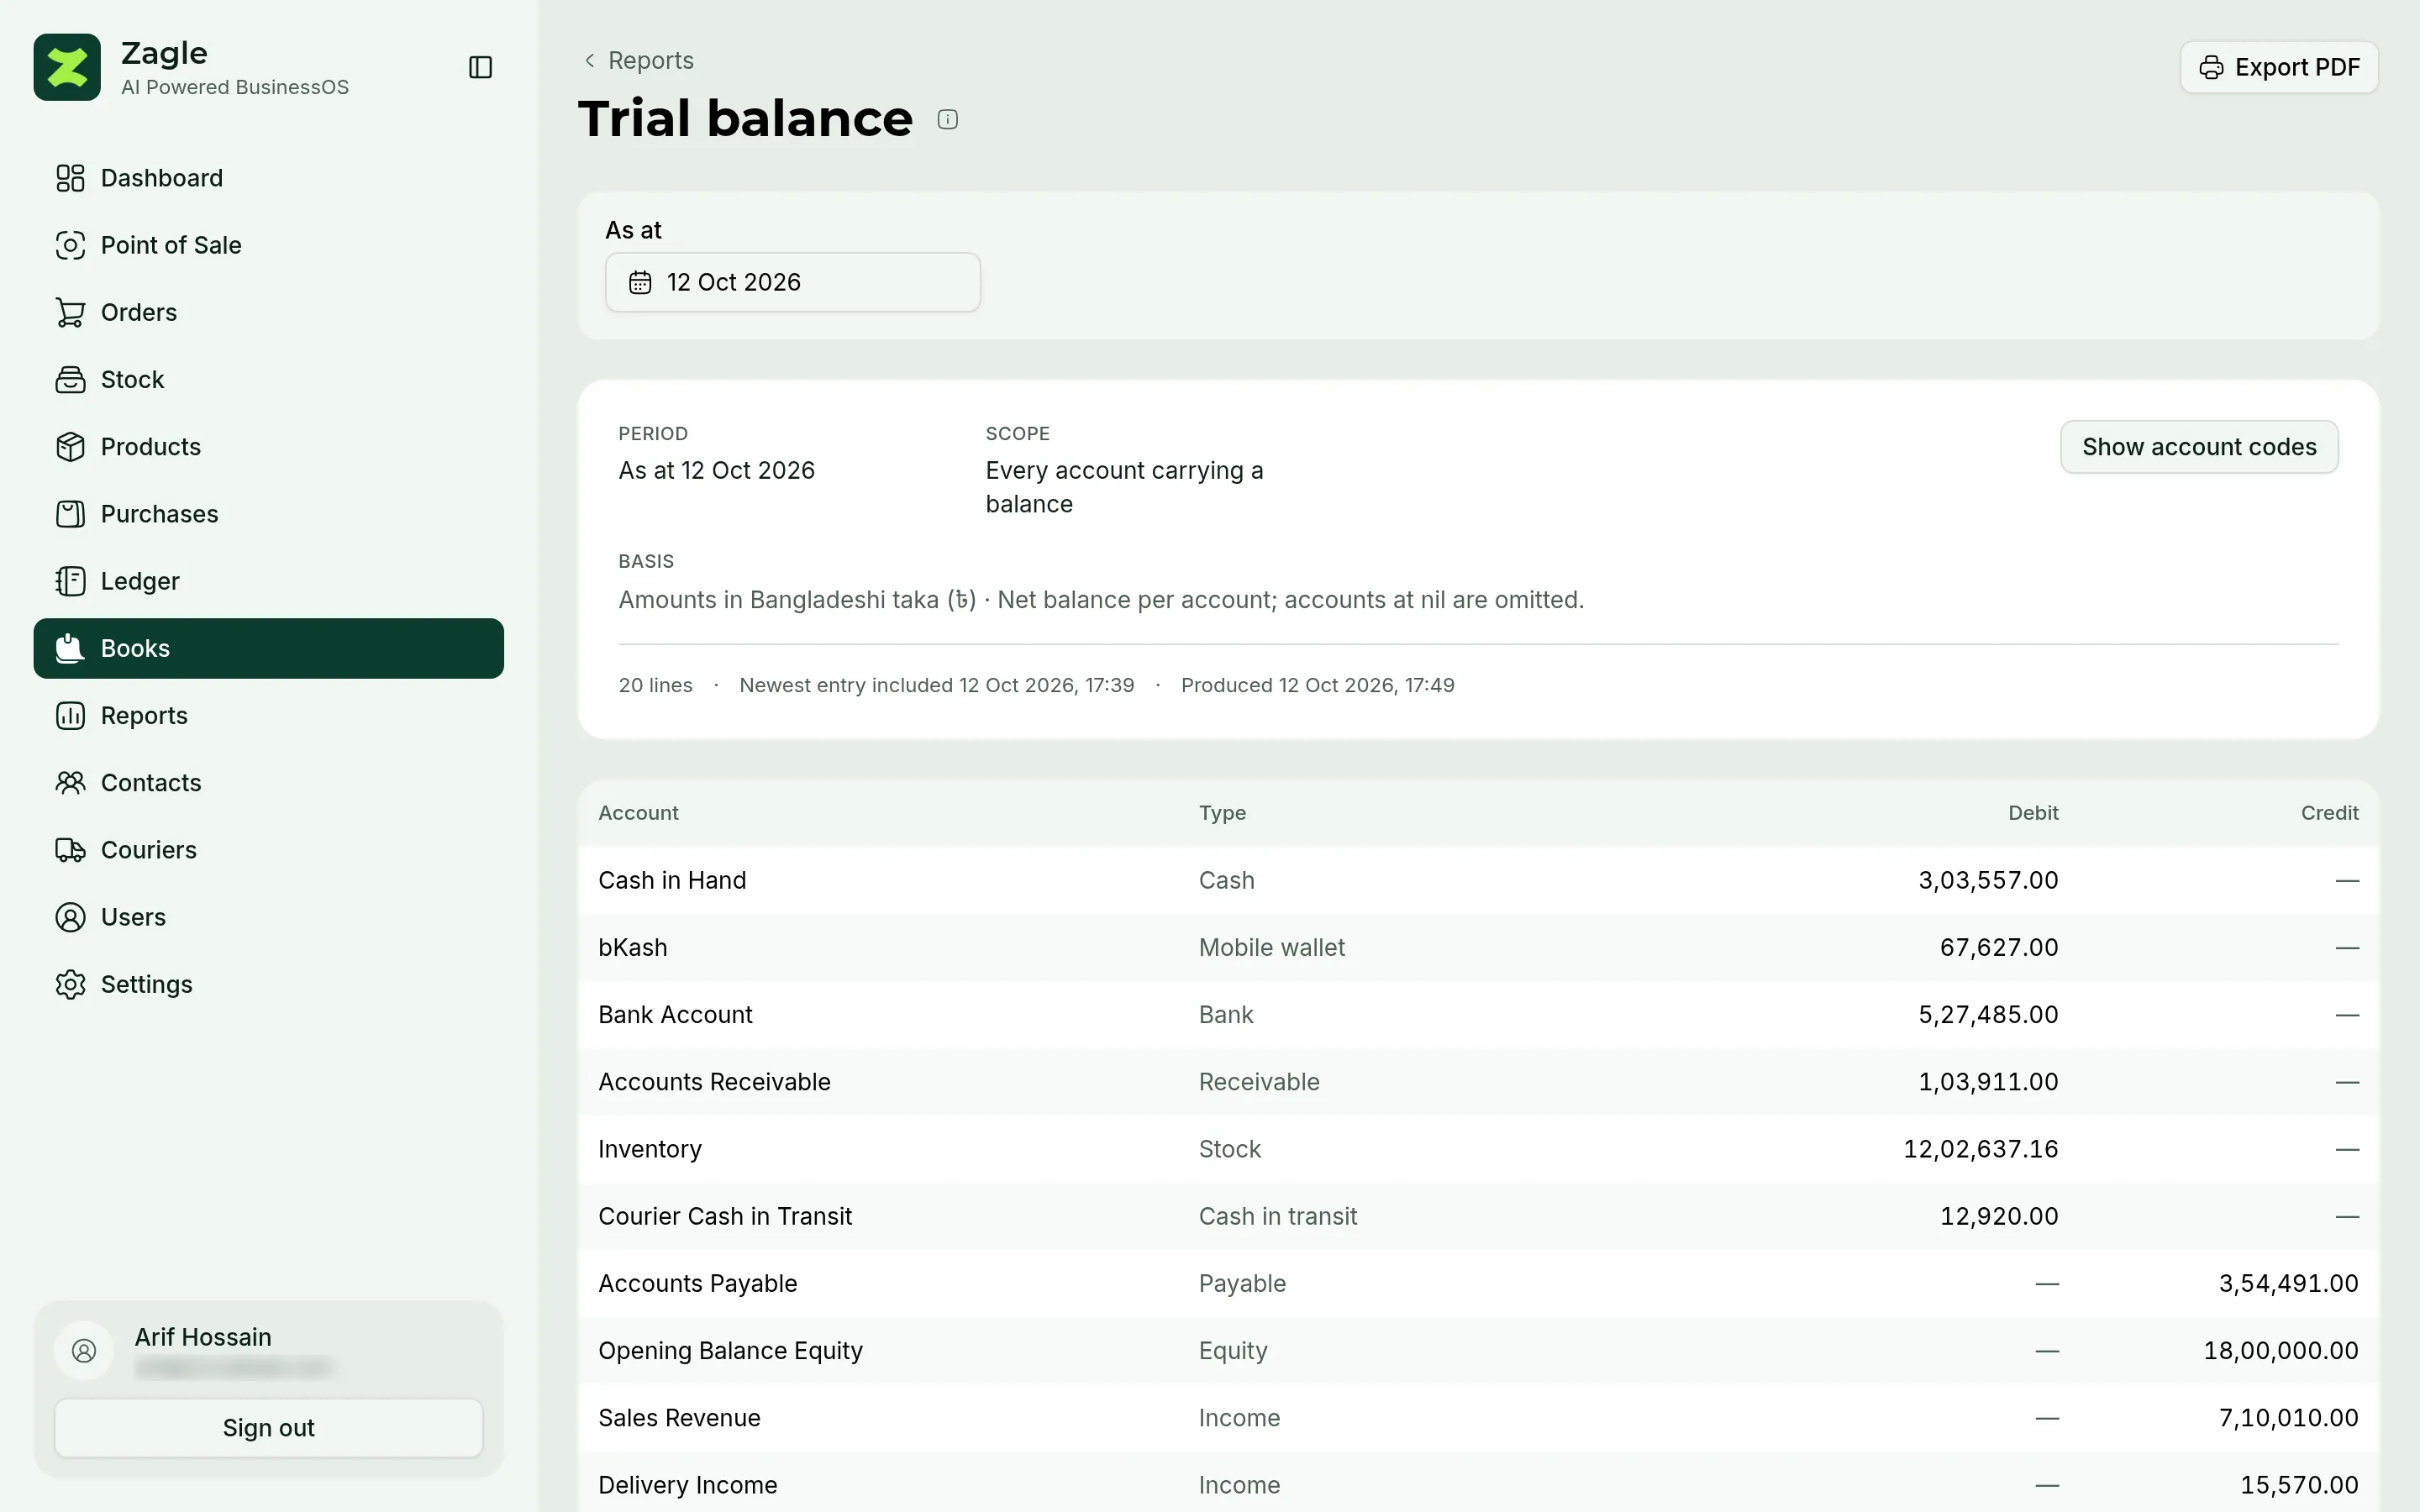Open the As at date picker

tap(792, 282)
